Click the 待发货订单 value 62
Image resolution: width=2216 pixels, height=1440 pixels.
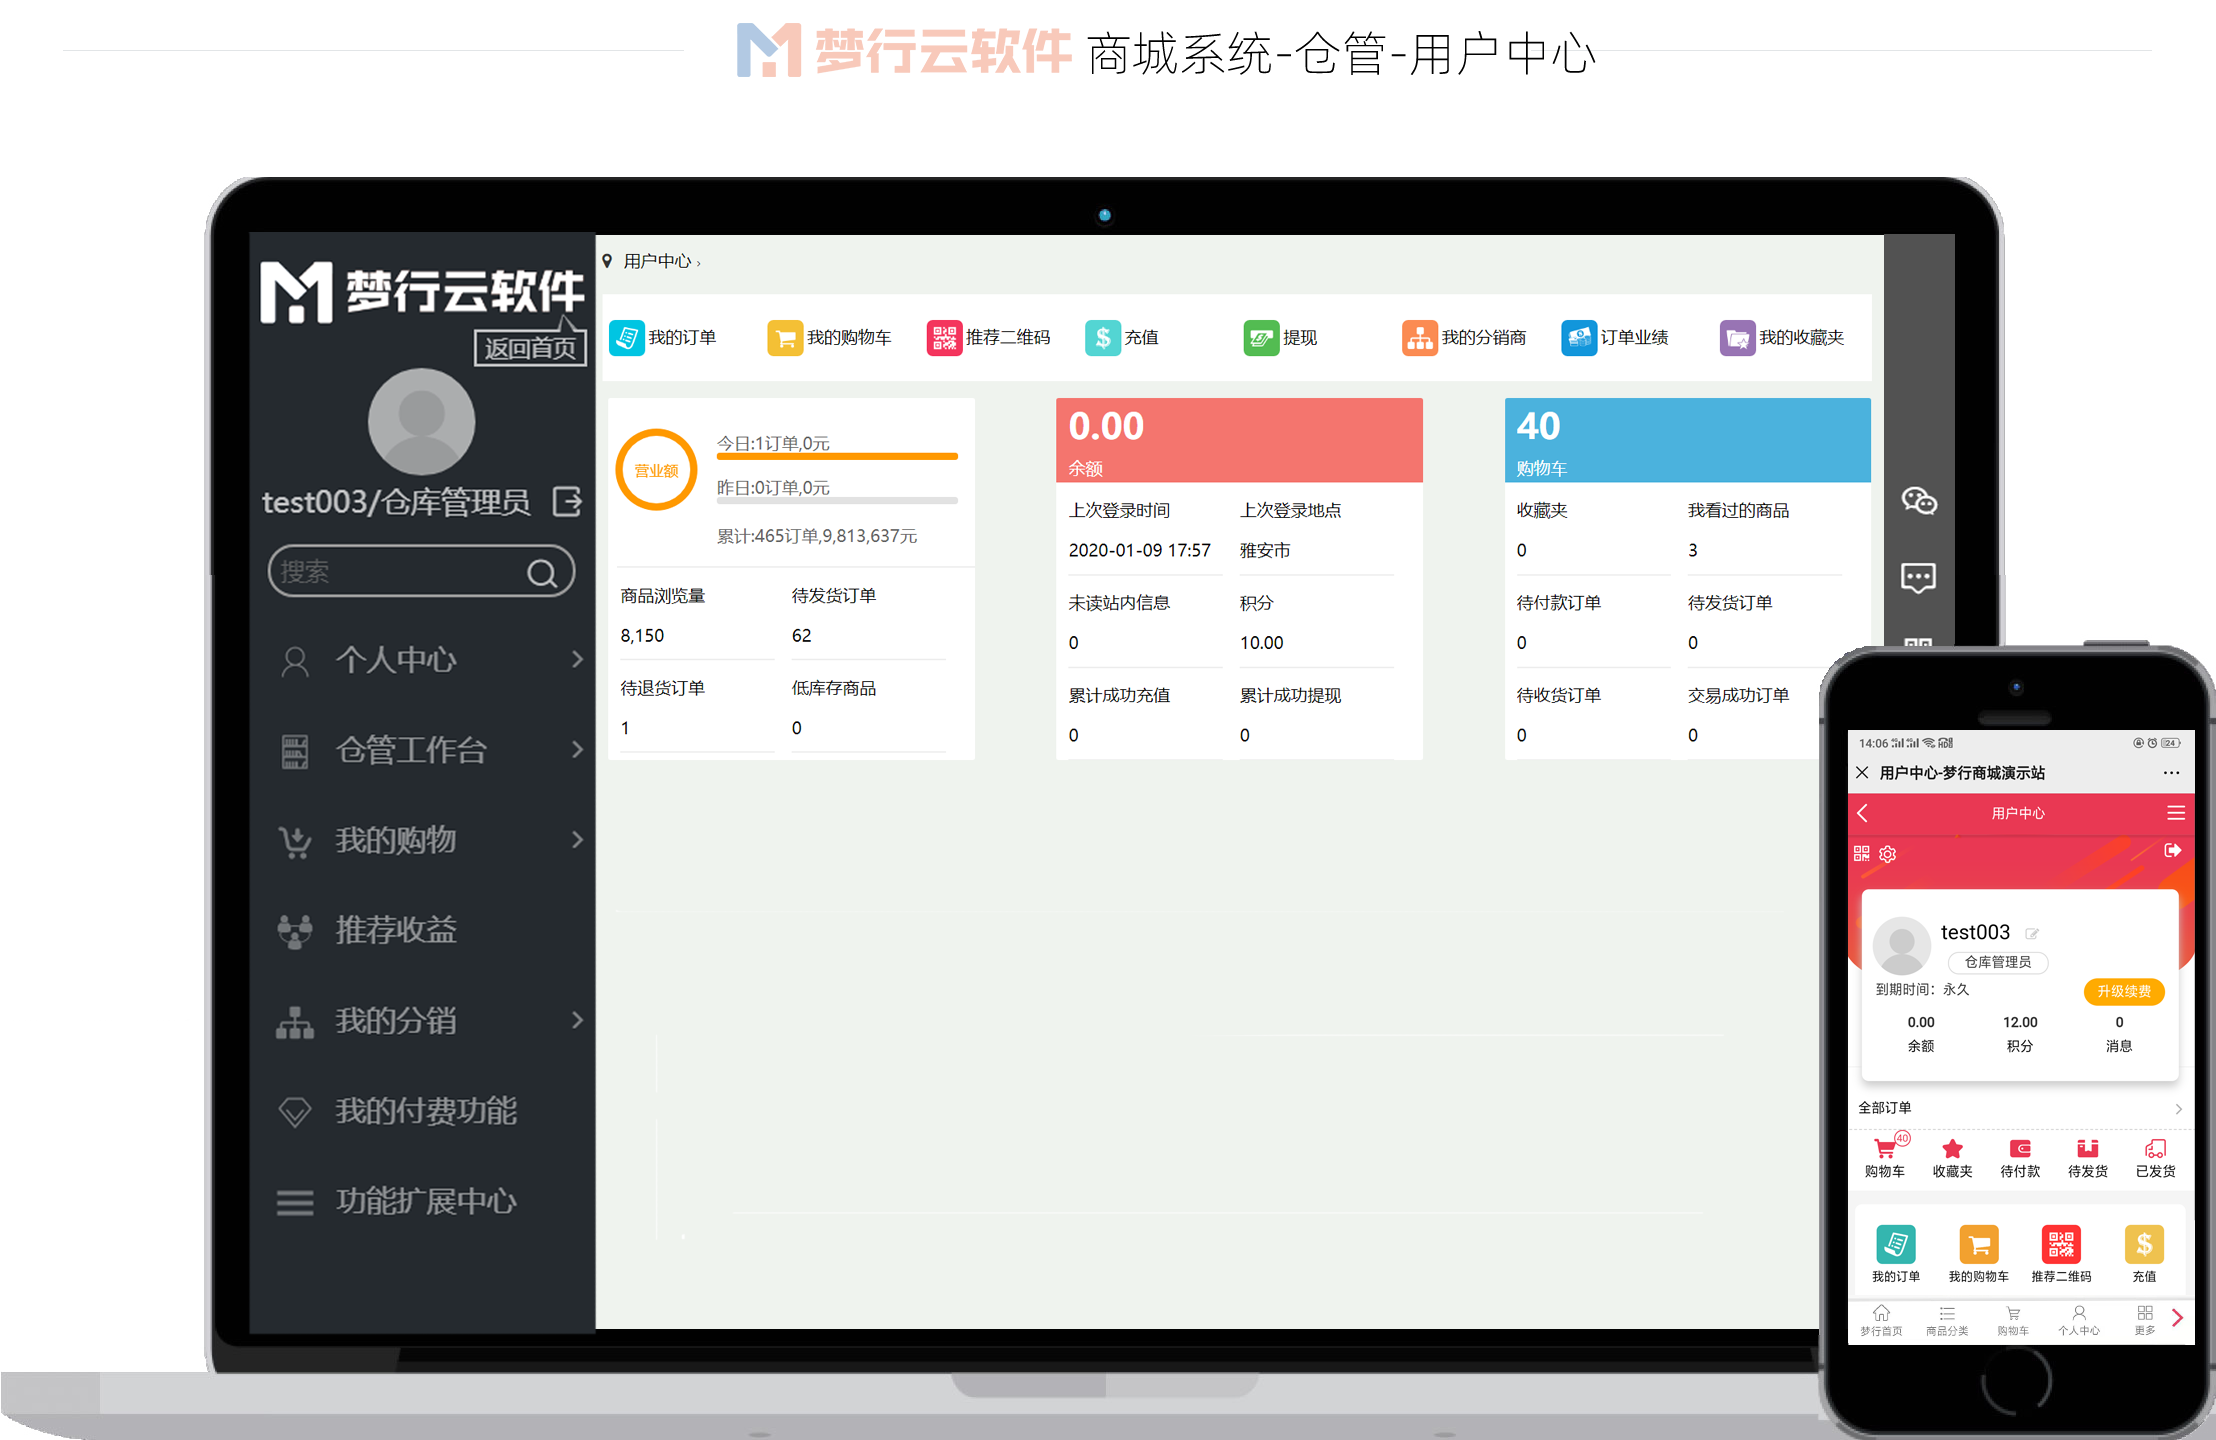point(801,636)
